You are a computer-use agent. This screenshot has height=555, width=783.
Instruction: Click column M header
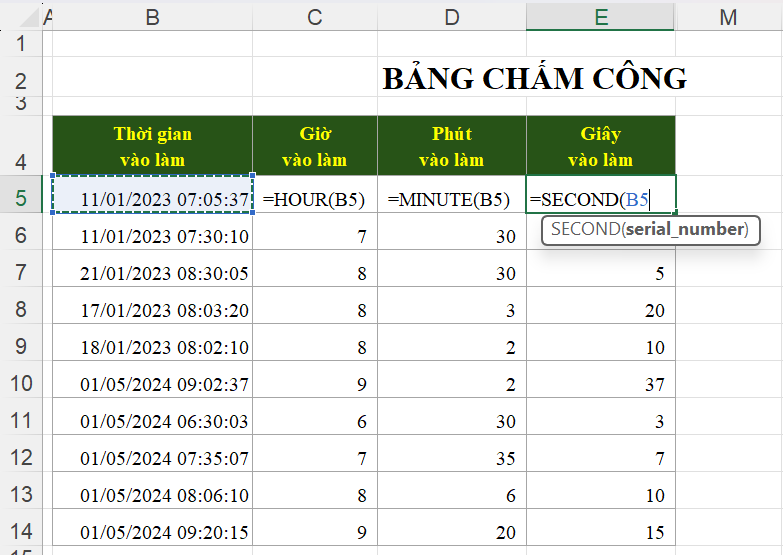tap(728, 15)
